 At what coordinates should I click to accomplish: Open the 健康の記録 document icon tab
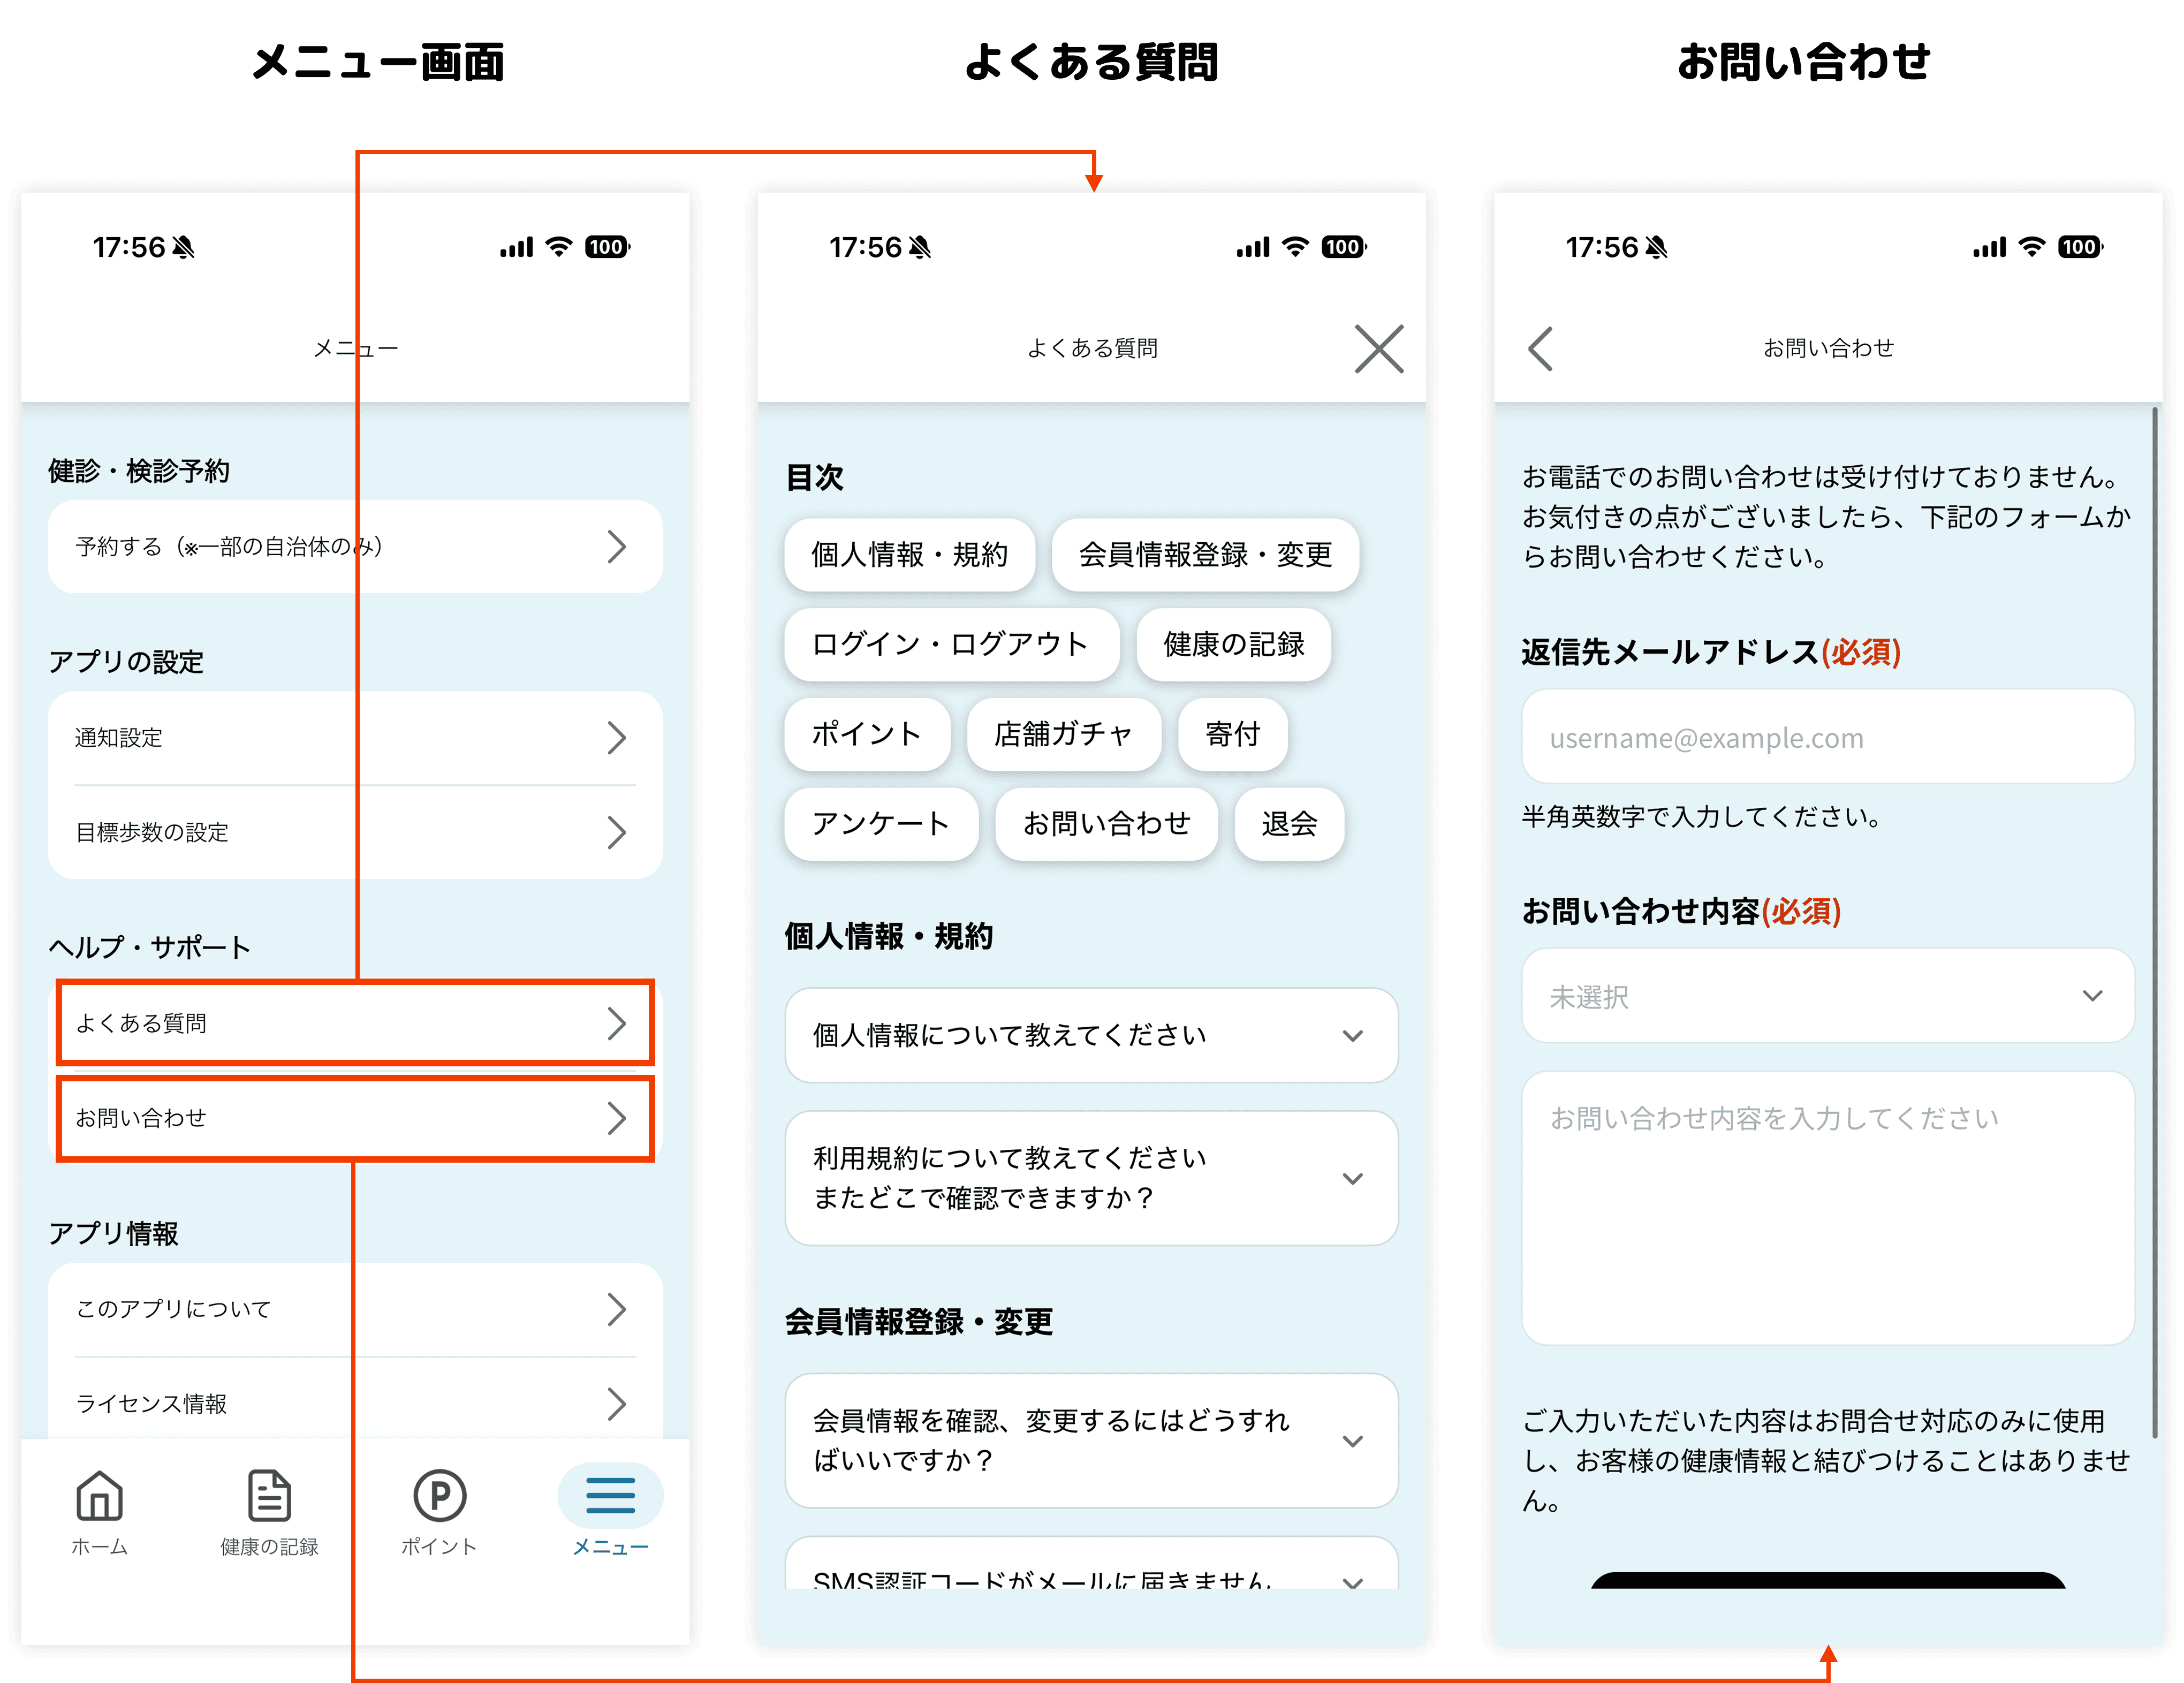pyautogui.click(x=269, y=1496)
